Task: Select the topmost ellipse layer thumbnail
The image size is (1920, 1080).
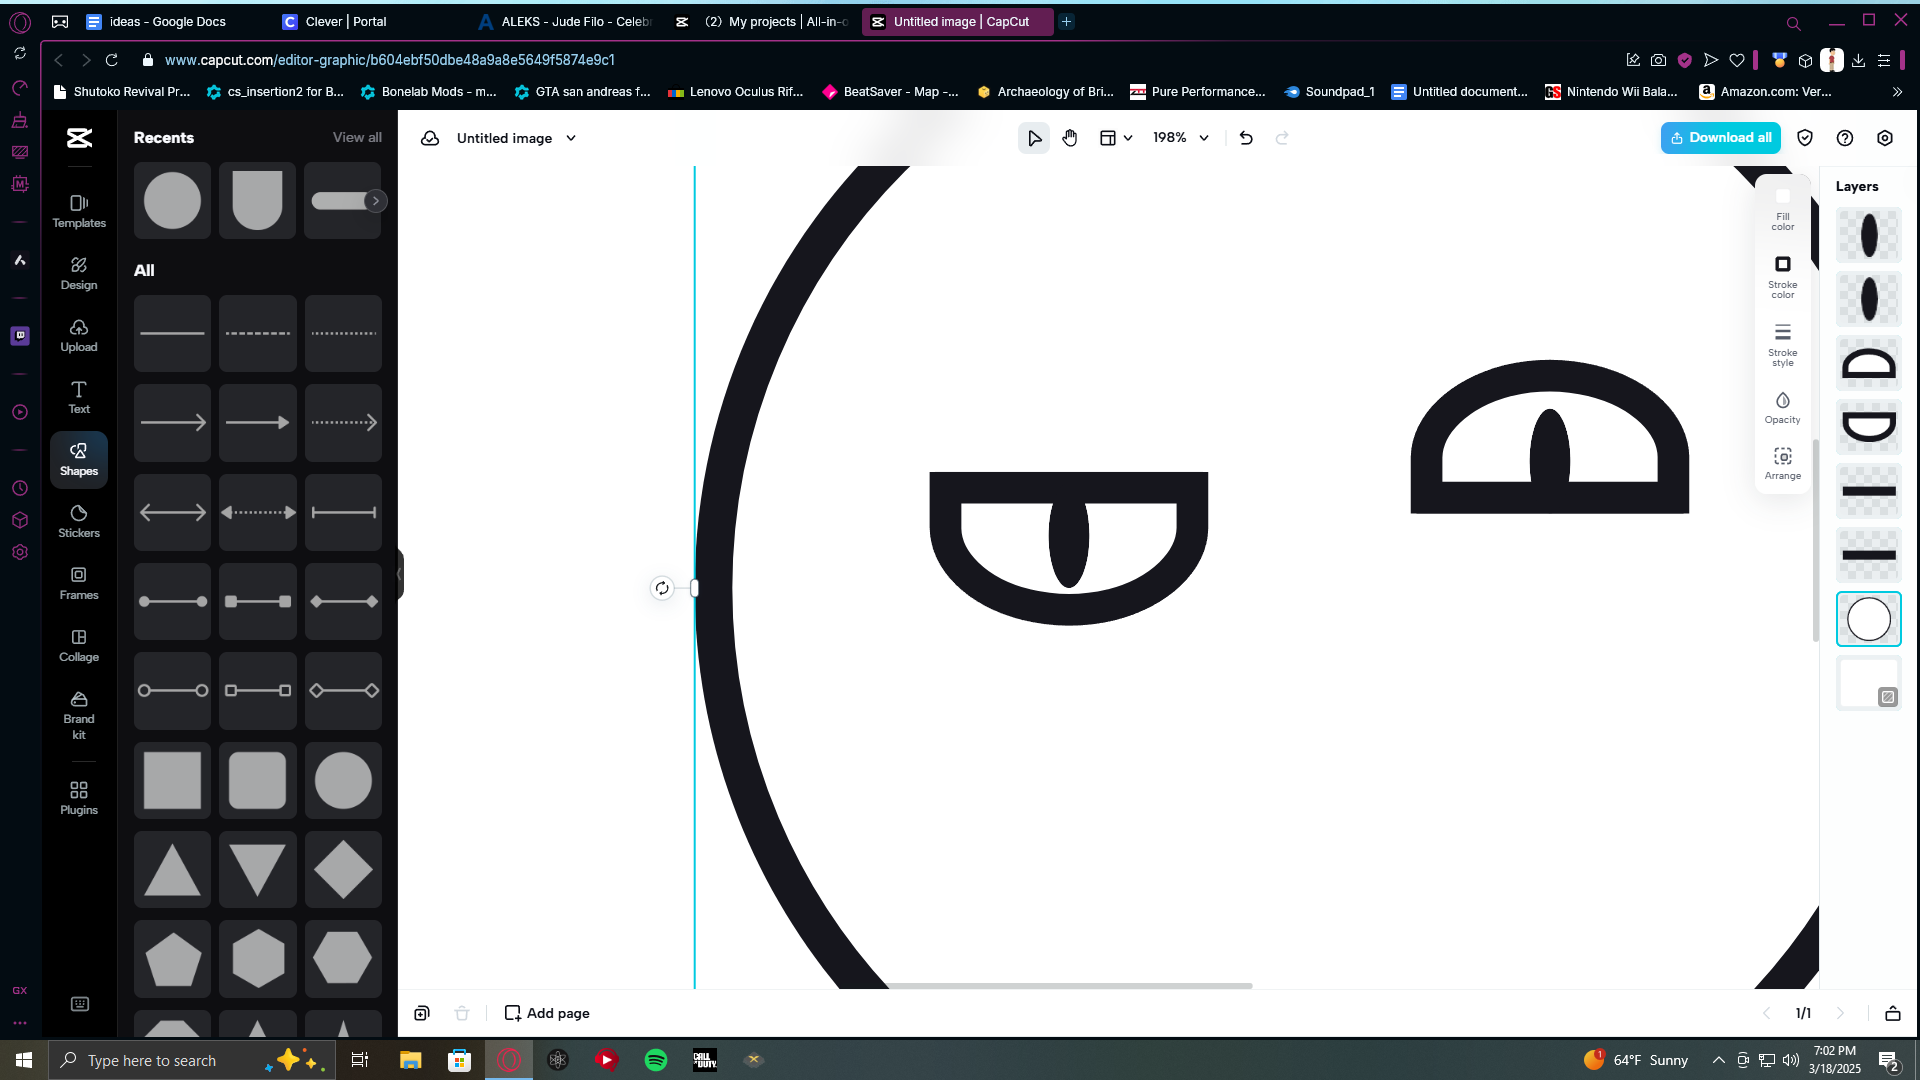Action: (x=1869, y=235)
